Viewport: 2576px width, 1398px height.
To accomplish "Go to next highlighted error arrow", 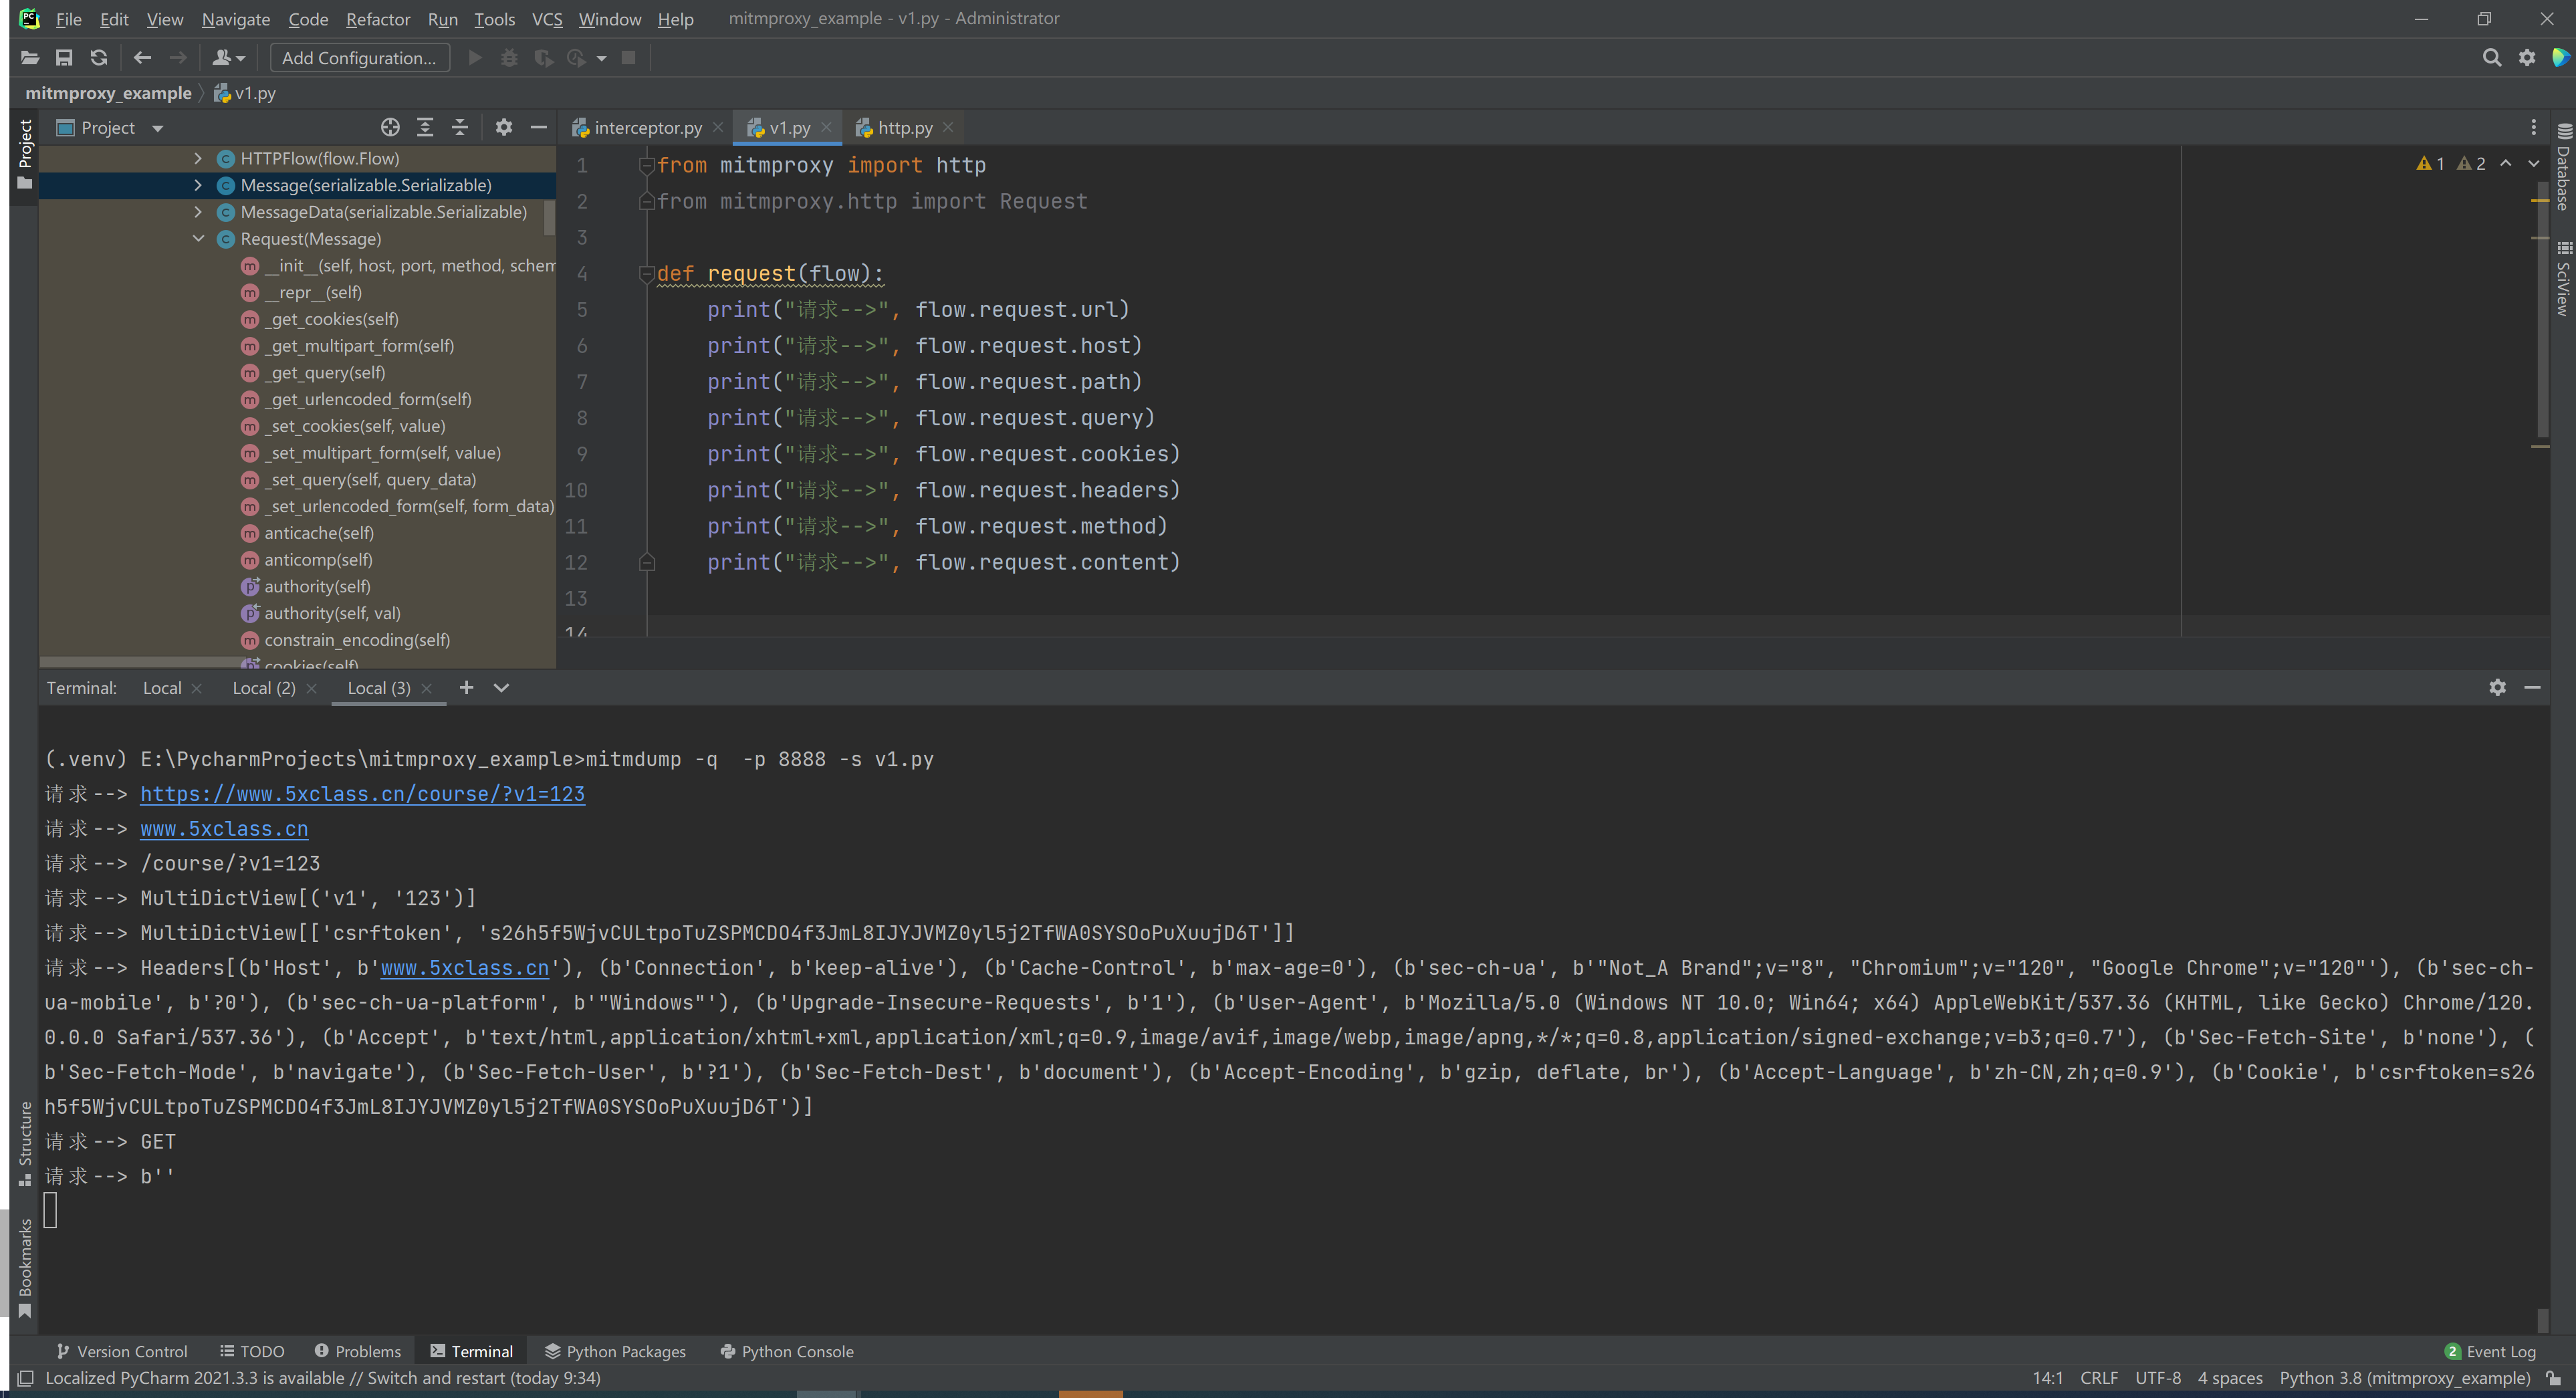I will pyautogui.click(x=2534, y=163).
